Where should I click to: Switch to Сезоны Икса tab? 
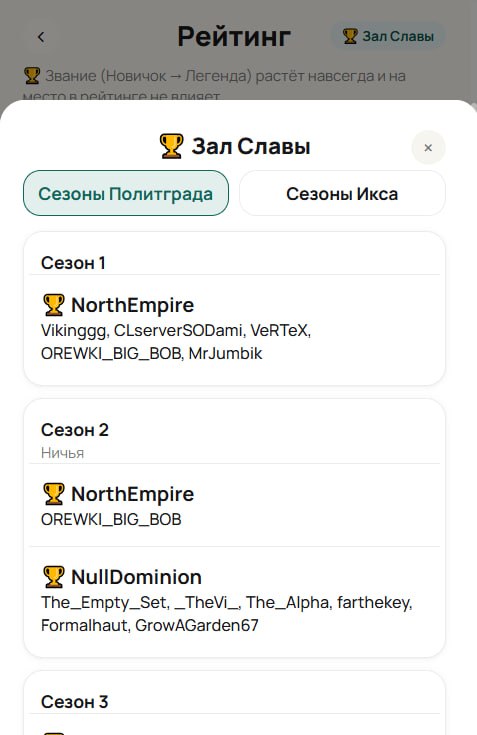point(342,193)
